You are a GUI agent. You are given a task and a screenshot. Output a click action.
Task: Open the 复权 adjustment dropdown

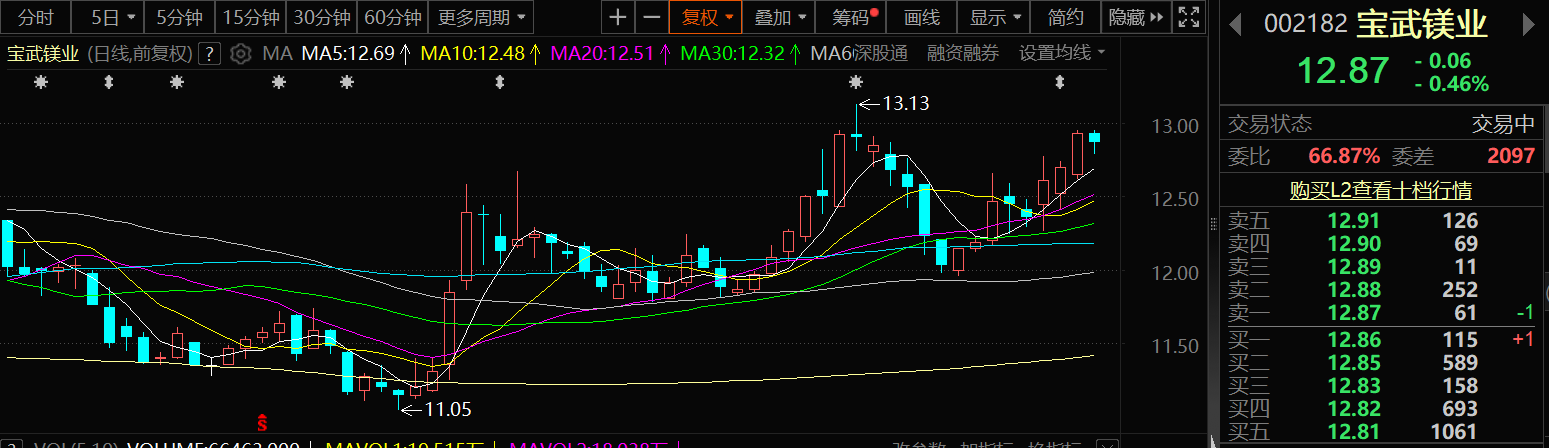(706, 17)
